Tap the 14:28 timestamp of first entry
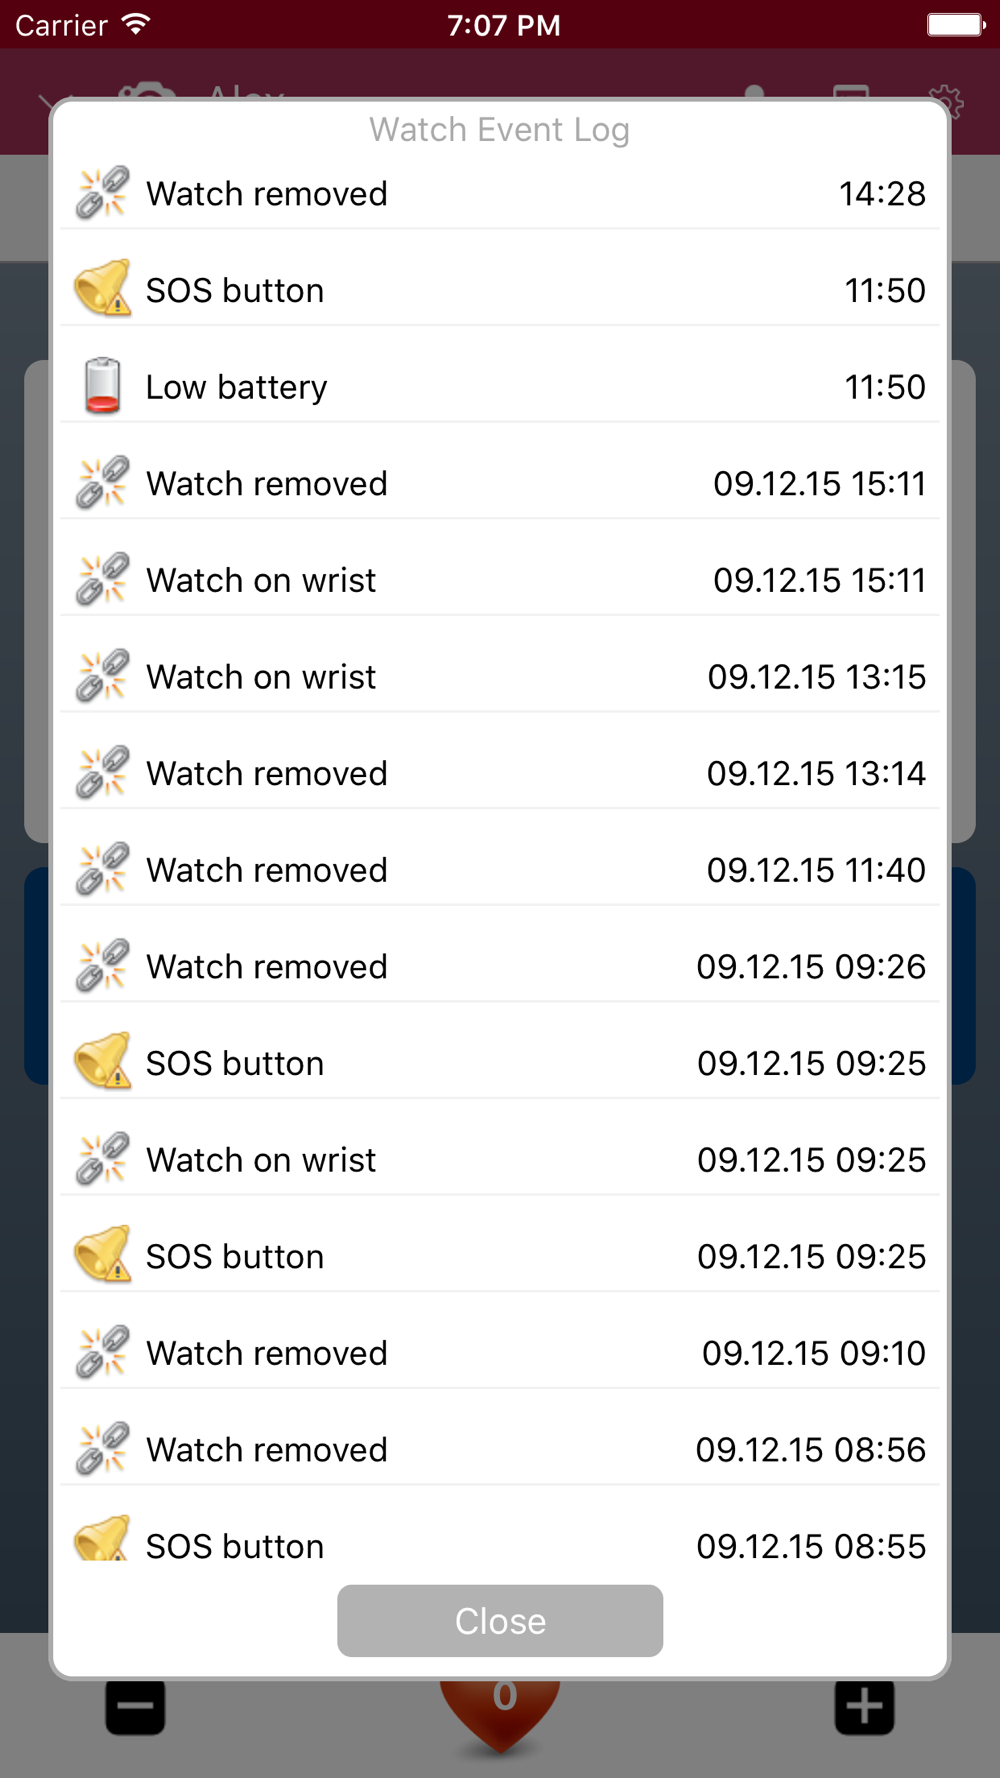Viewport: 1000px width, 1778px height. pos(882,193)
